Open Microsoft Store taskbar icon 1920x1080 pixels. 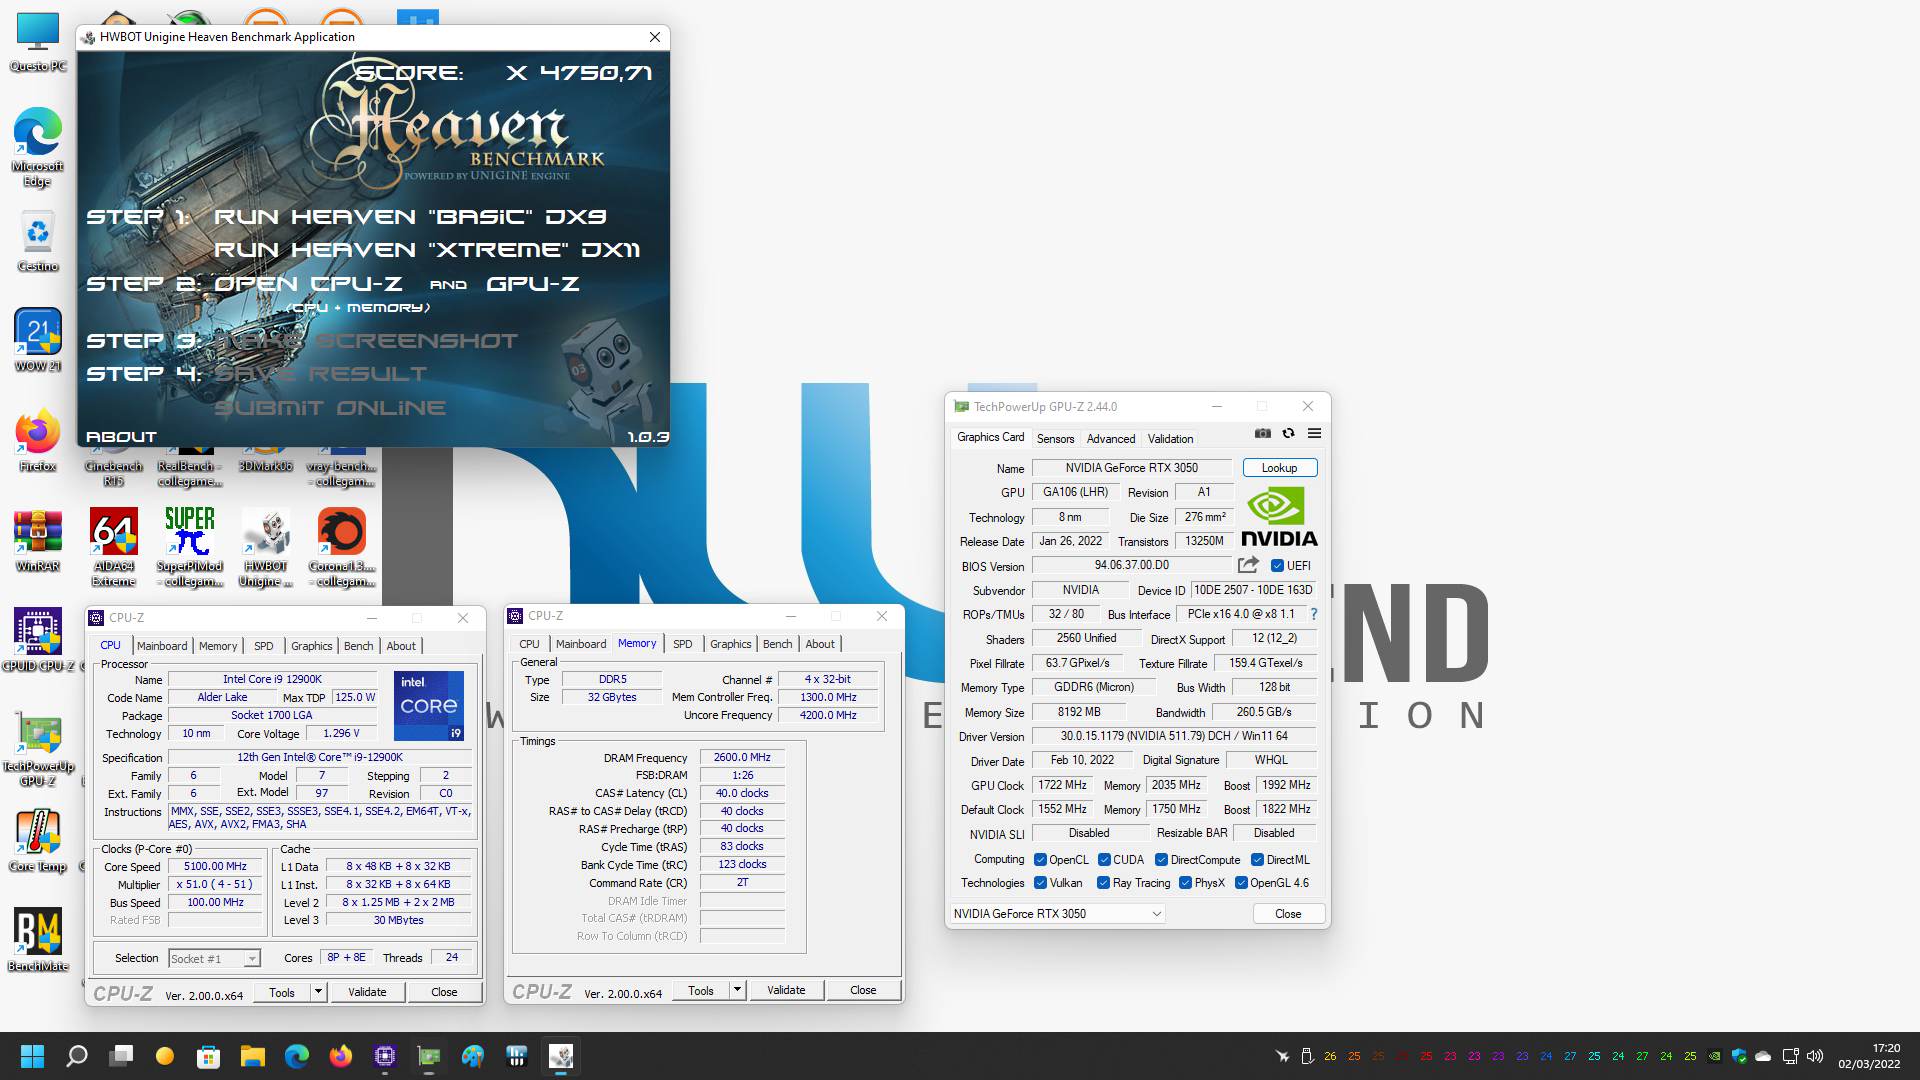pos(209,1056)
